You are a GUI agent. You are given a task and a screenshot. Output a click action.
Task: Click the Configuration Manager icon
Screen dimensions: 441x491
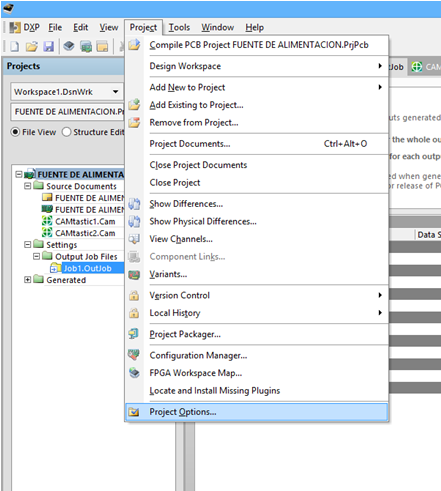pos(134,355)
